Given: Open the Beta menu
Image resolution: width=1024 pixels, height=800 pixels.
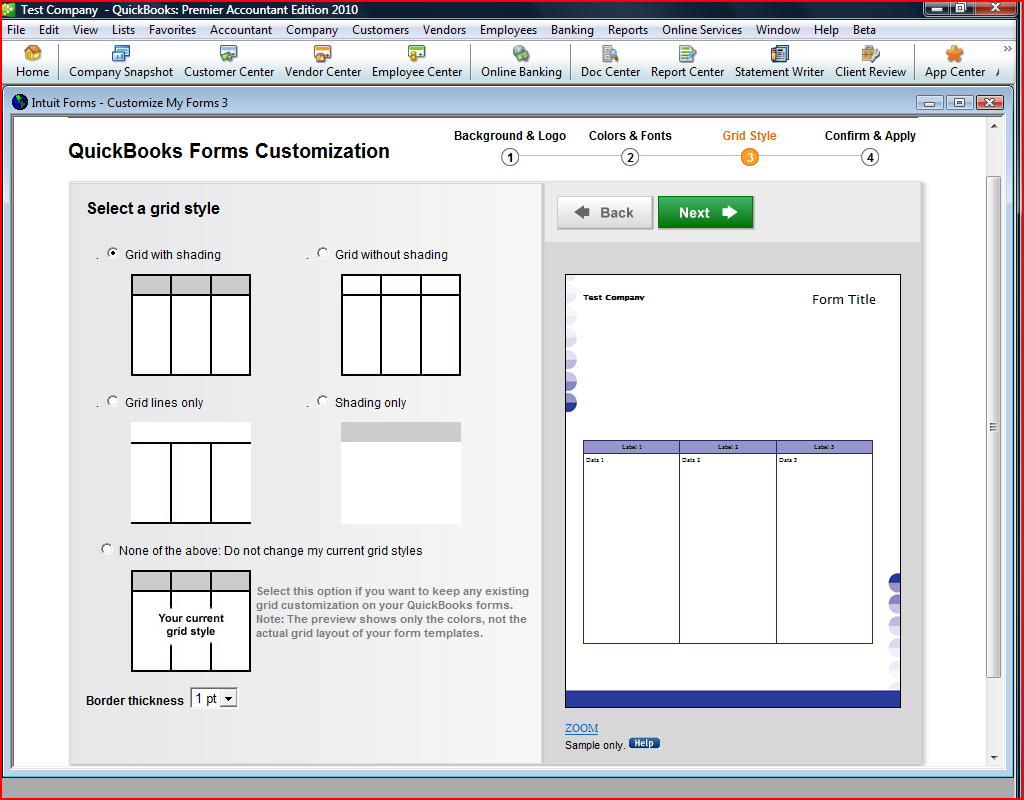Looking at the screenshot, I should tap(864, 30).
